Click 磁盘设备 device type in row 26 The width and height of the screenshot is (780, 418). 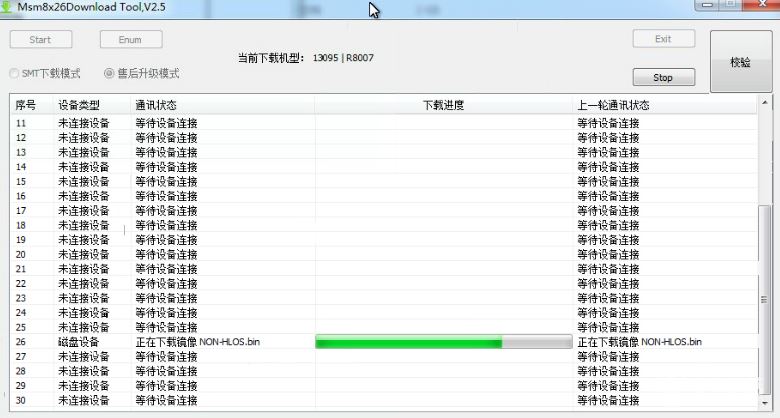pos(79,342)
